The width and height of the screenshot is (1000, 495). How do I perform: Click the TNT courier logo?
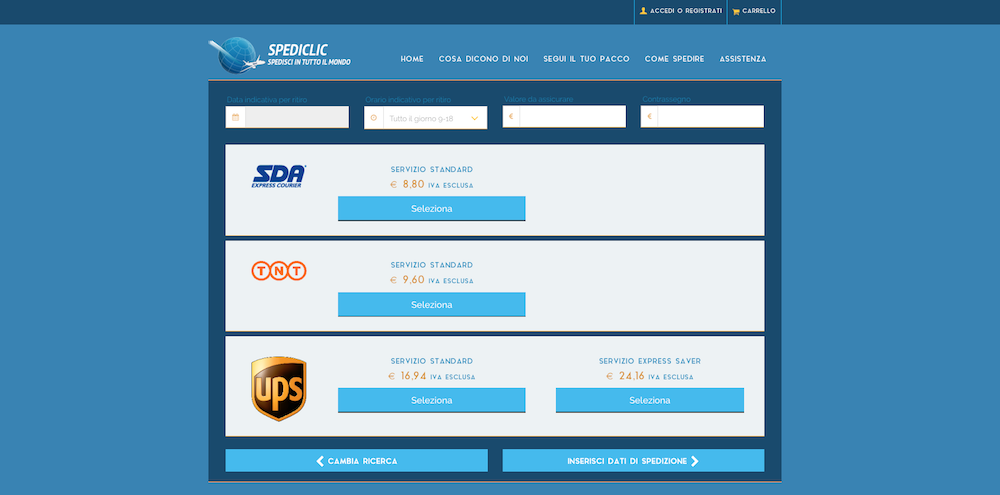tap(279, 271)
